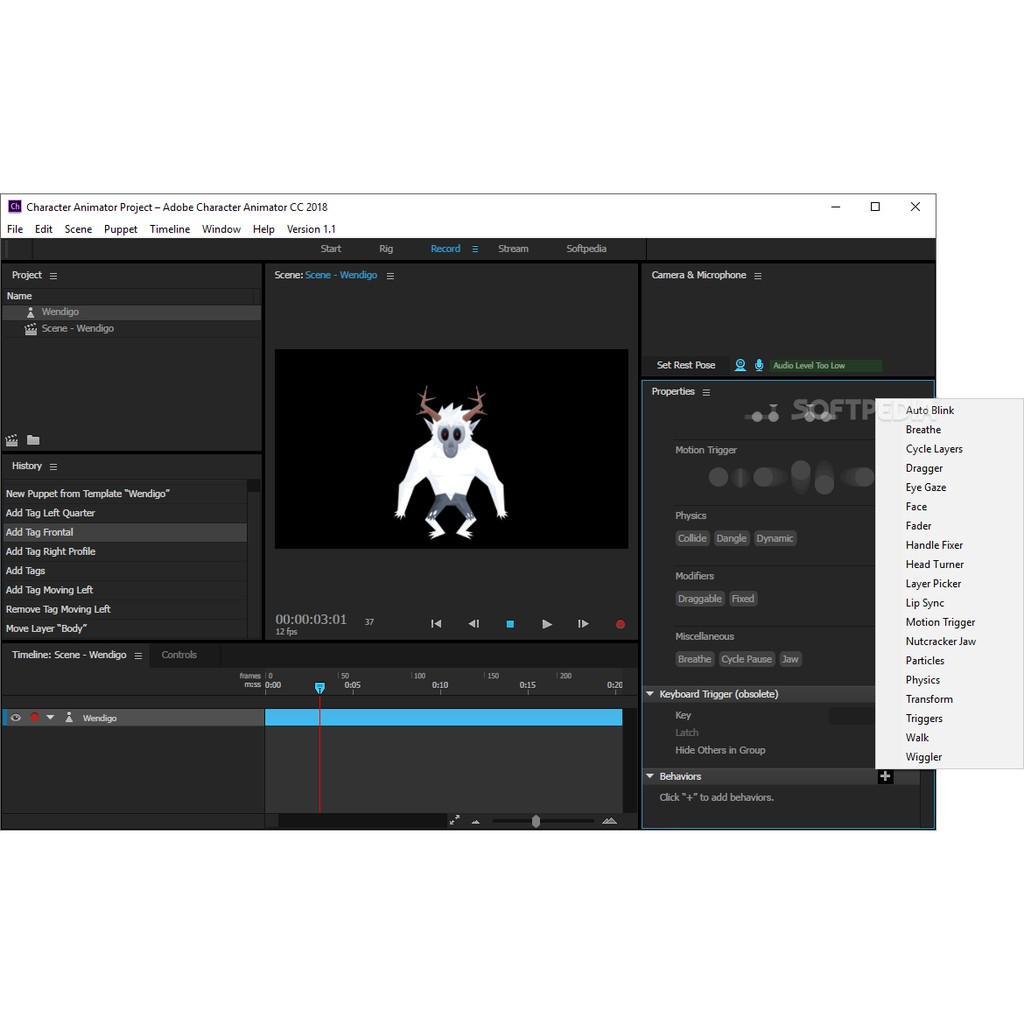1024x1024 pixels.
Task: Select Remove Tag Moving Left history entry
Action: tap(125, 609)
